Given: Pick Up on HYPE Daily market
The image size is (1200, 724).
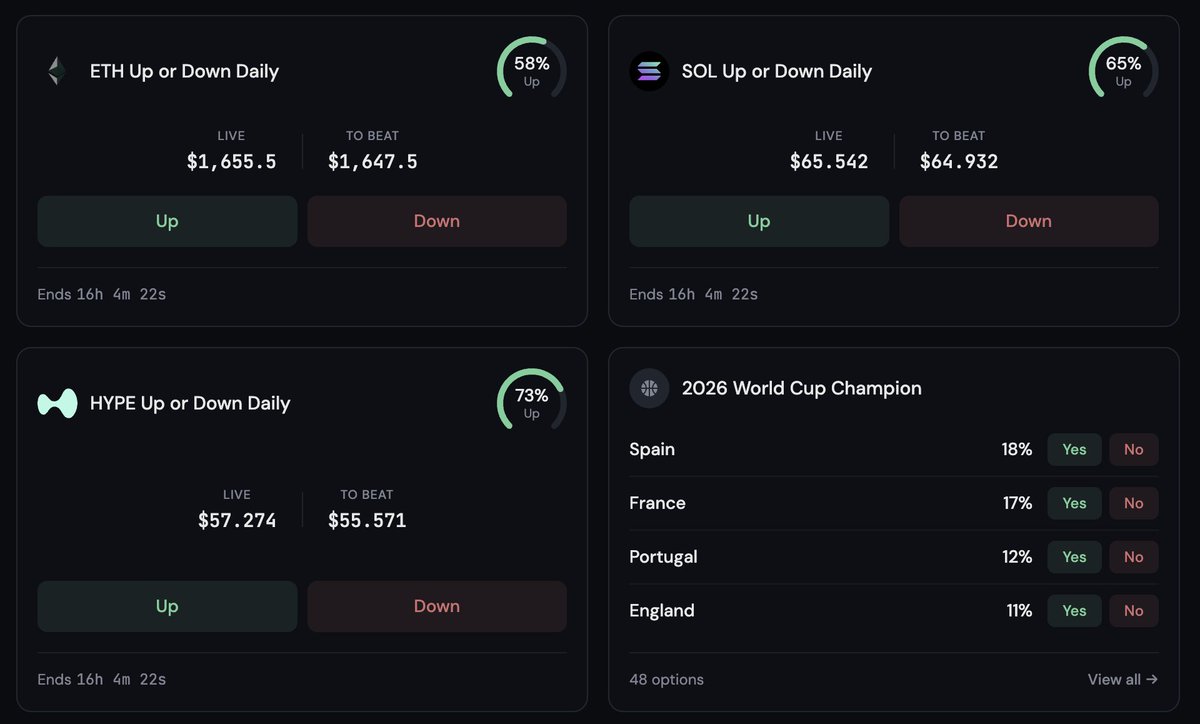Looking at the screenshot, I should pyautogui.click(x=167, y=606).
